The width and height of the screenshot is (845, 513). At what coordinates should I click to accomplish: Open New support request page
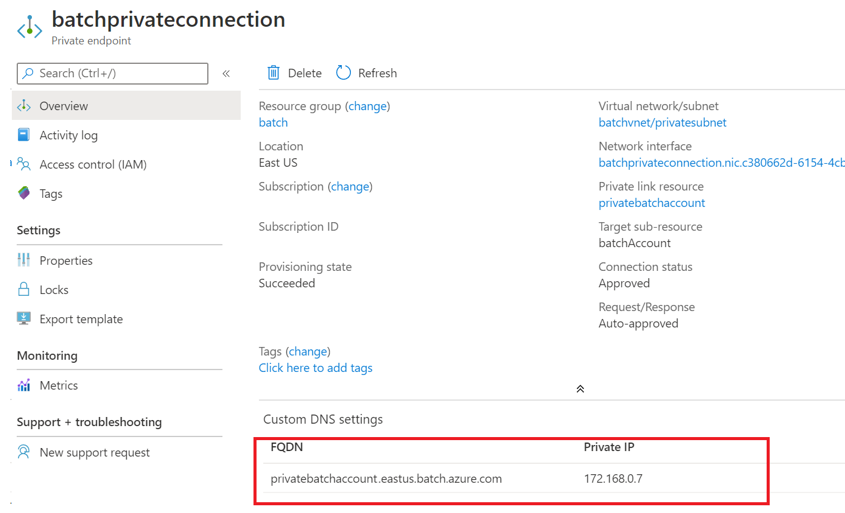(x=94, y=453)
